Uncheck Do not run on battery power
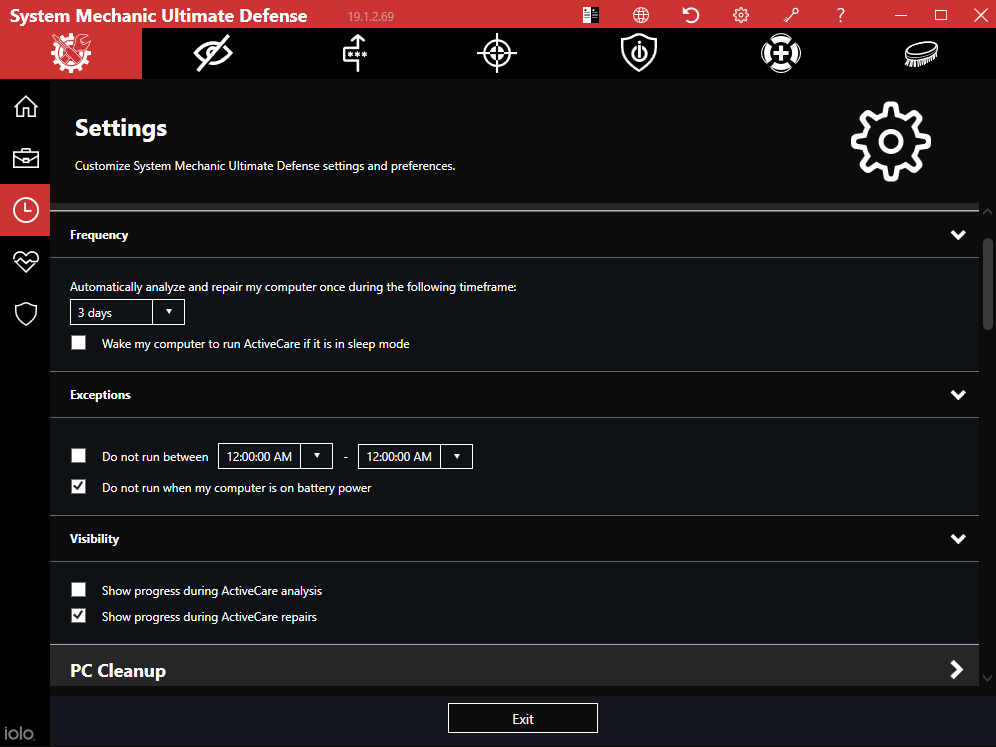This screenshot has height=747, width=996. (x=79, y=487)
